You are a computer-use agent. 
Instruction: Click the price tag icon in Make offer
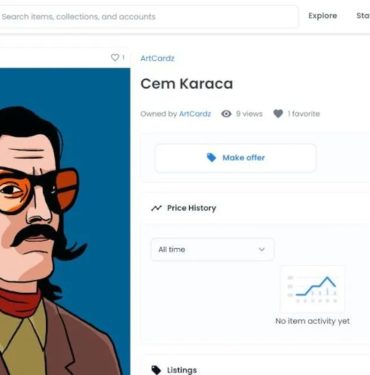click(211, 157)
